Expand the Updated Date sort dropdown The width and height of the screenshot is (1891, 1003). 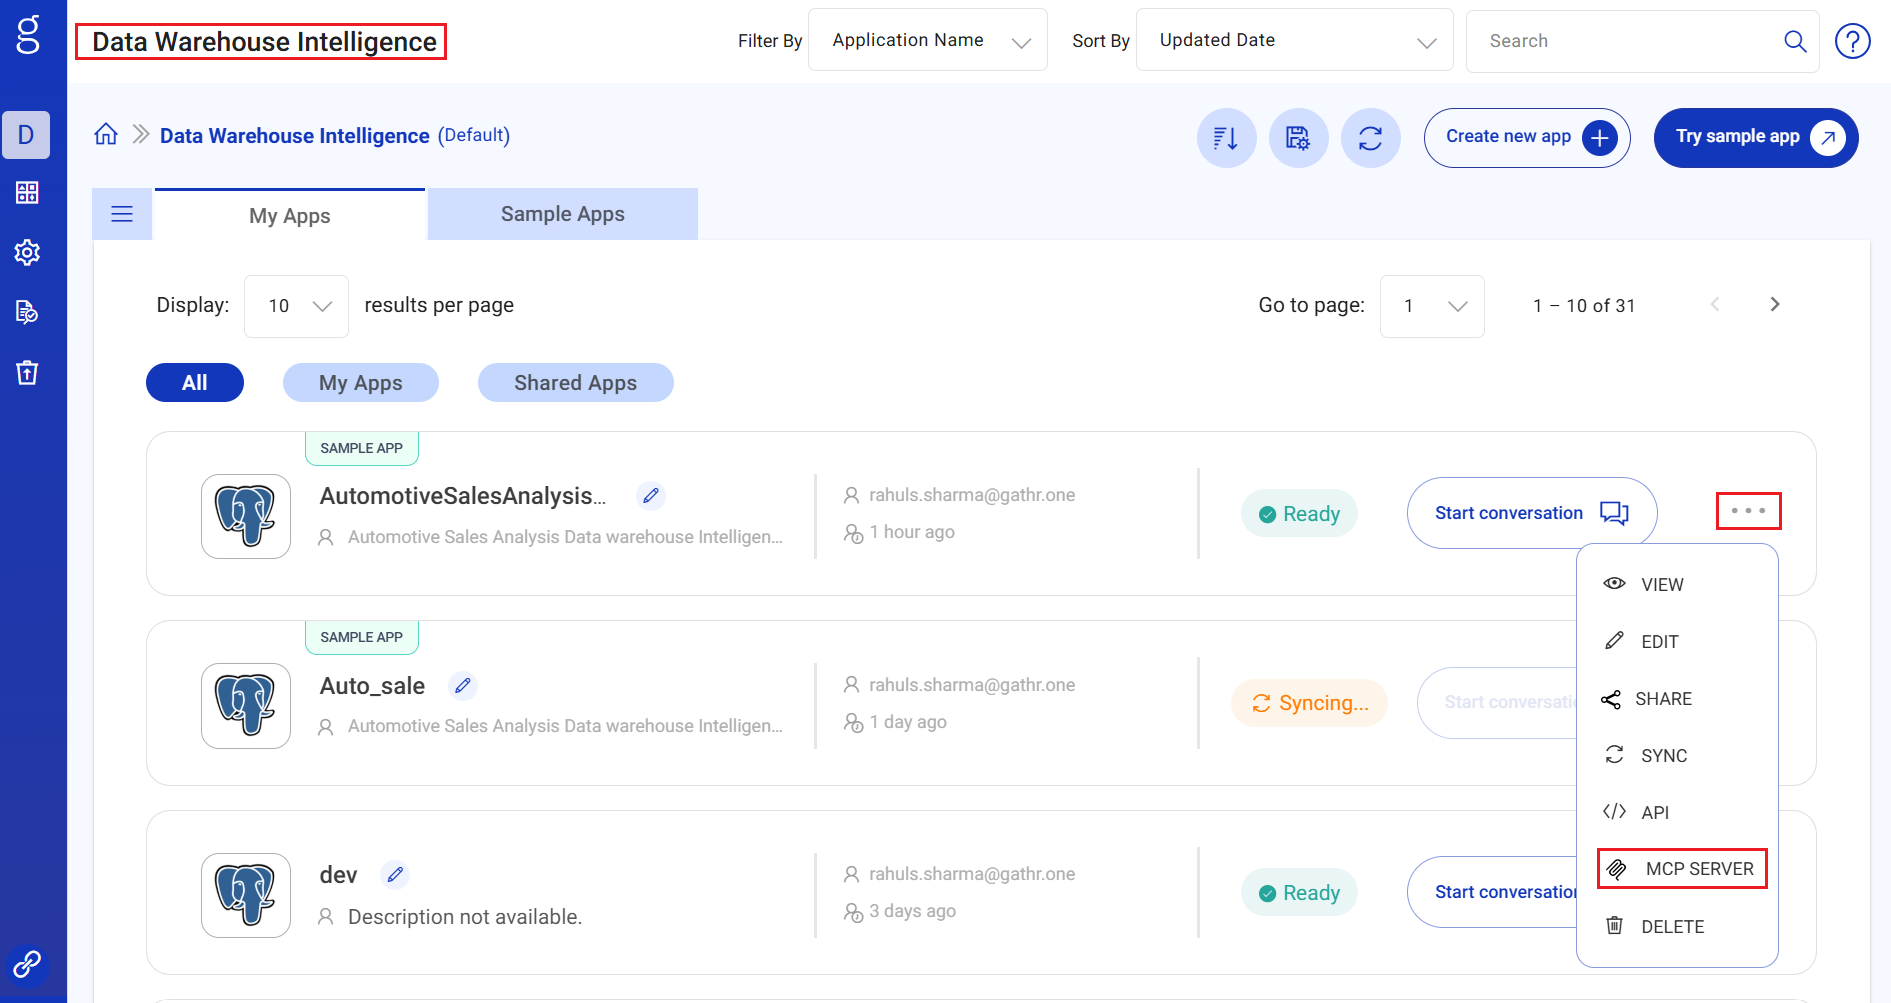pyautogui.click(x=1294, y=41)
